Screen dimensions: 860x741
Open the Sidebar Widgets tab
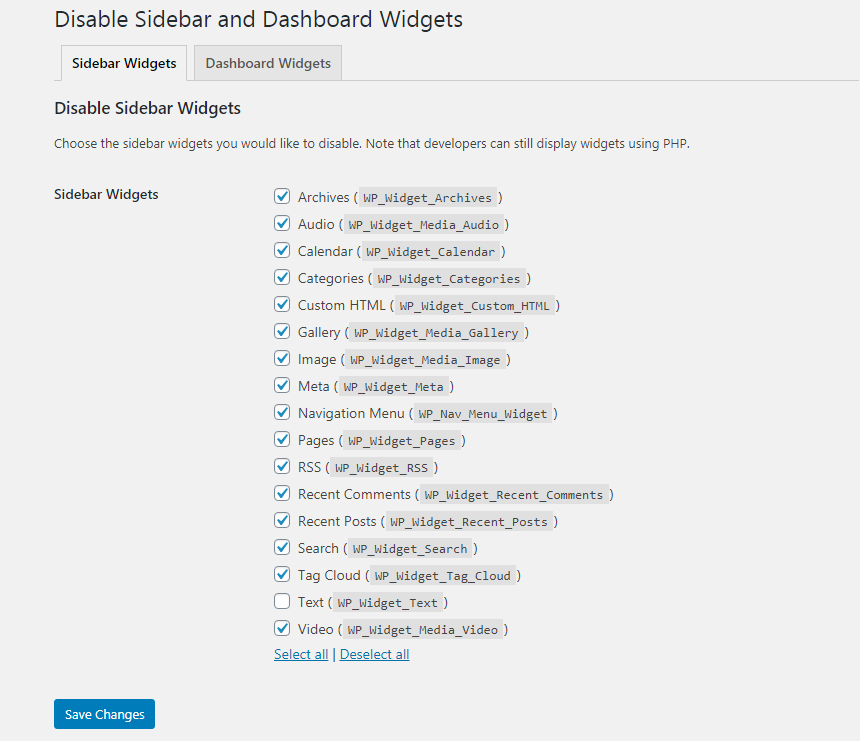tap(124, 63)
